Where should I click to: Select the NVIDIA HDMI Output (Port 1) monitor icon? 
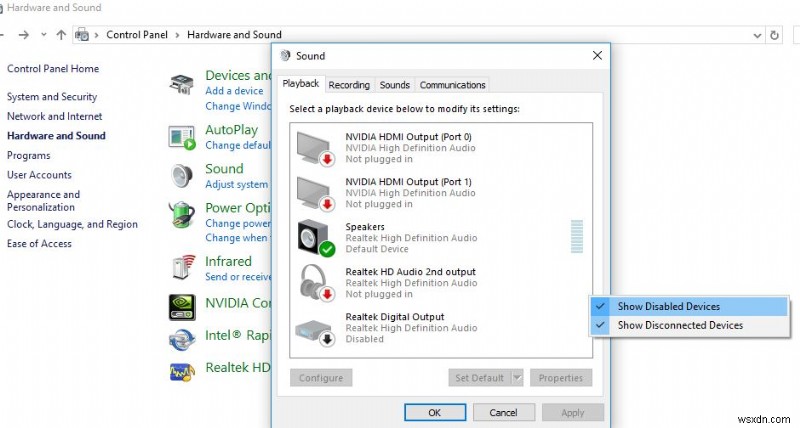315,193
